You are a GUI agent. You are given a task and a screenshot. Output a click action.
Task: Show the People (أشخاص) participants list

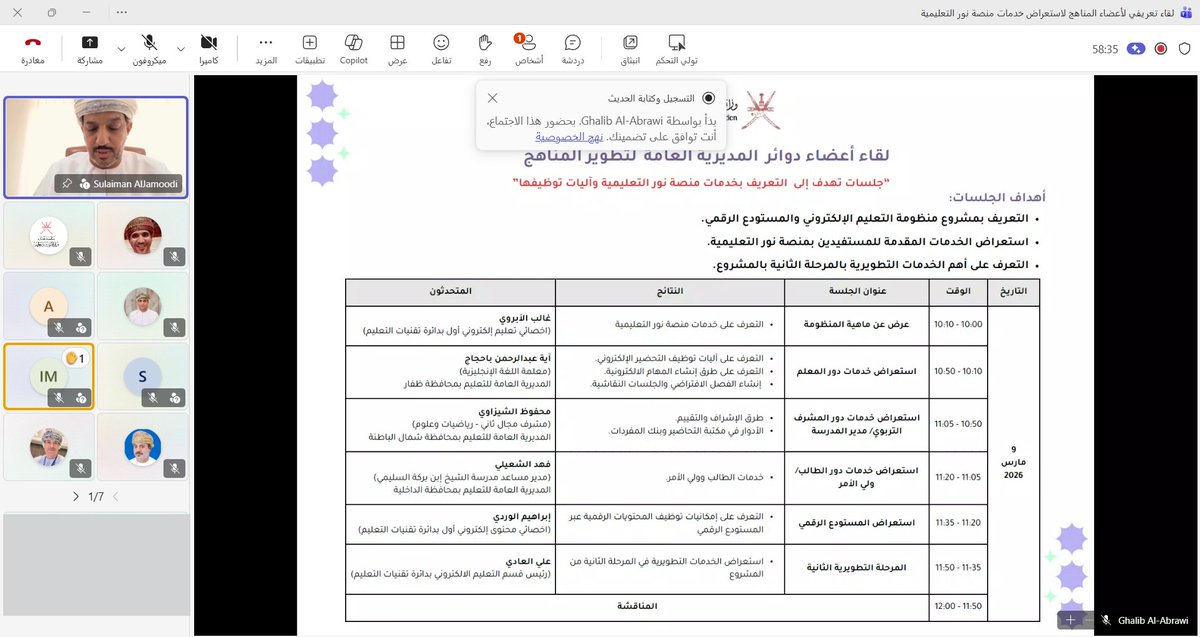[x=529, y=49]
